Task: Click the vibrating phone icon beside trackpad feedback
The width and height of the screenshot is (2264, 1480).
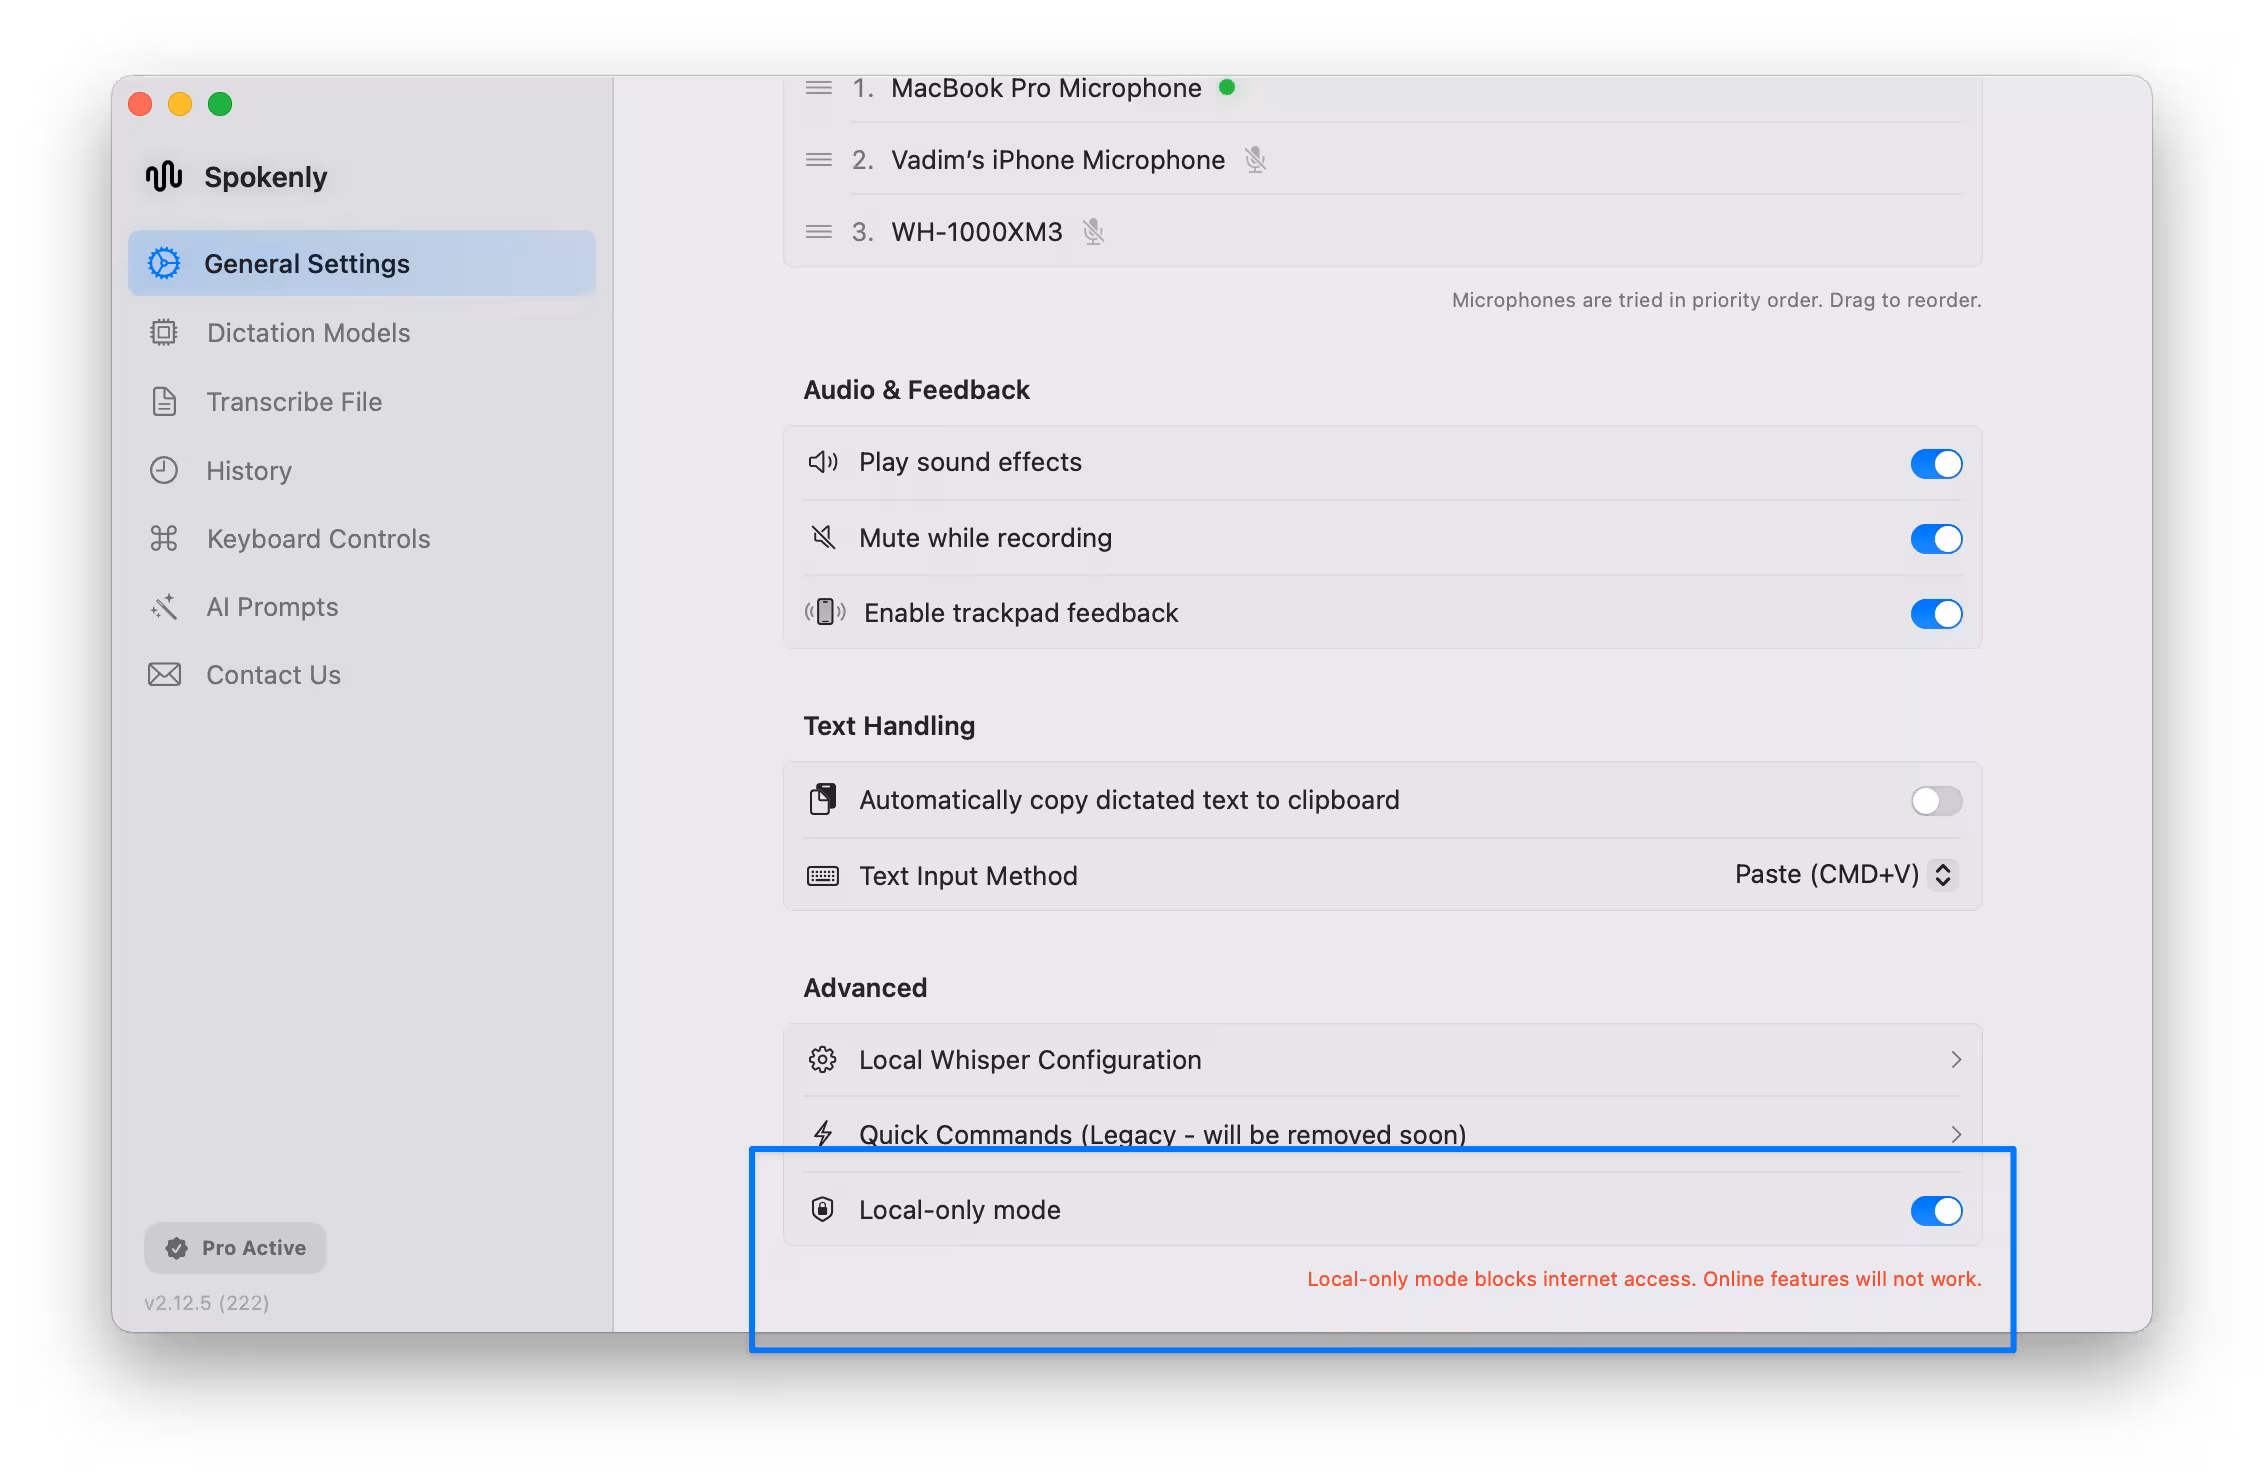Action: coord(825,612)
